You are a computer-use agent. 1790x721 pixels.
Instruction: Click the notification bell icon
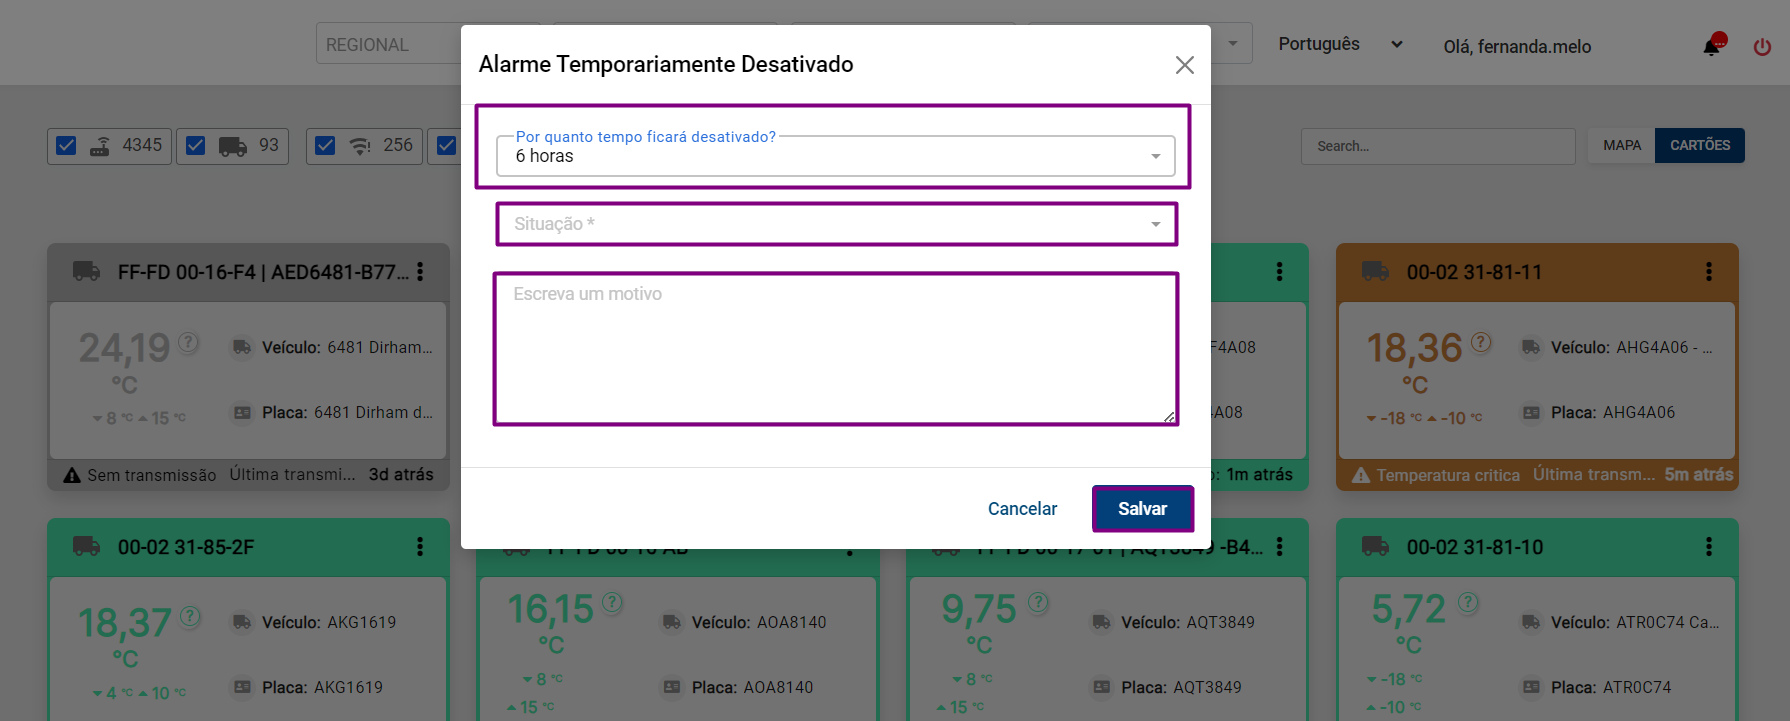click(1713, 46)
